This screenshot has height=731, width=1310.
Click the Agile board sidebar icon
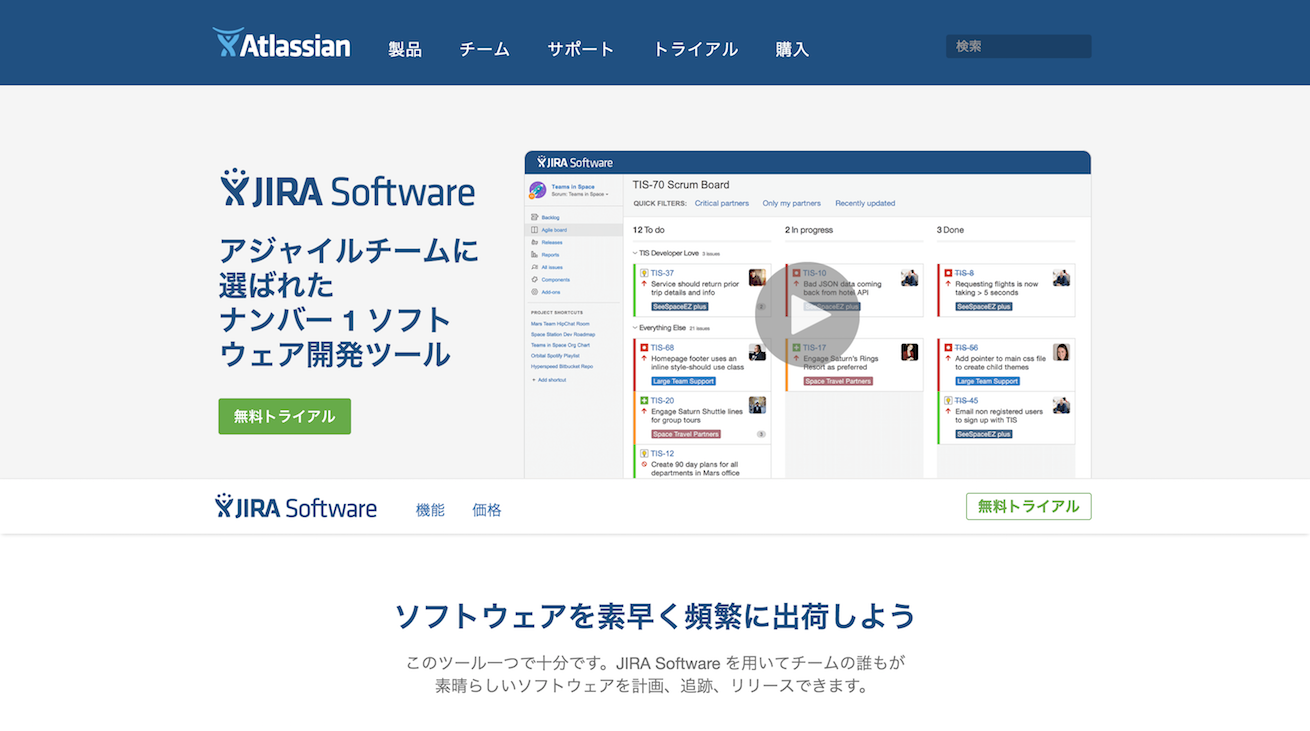535,230
